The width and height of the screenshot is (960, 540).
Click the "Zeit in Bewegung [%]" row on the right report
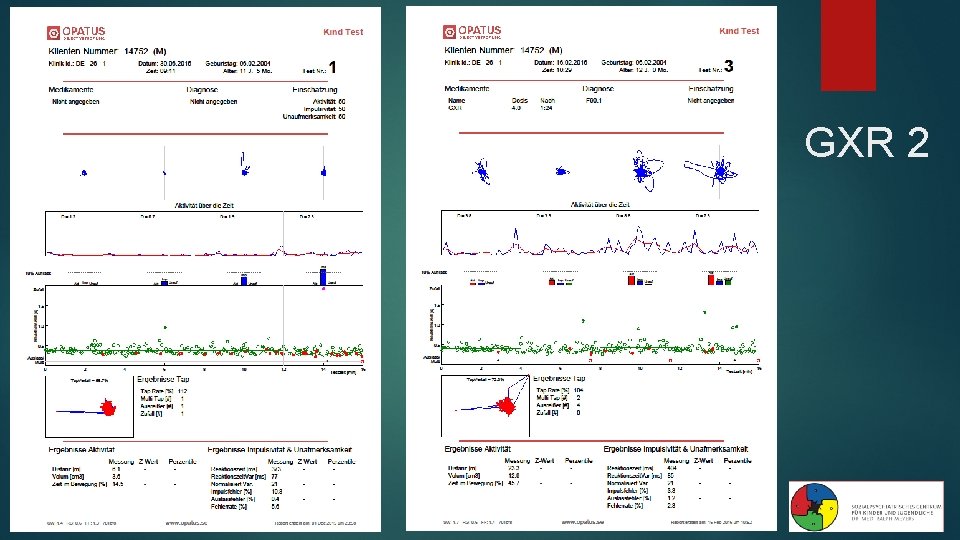(512, 483)
